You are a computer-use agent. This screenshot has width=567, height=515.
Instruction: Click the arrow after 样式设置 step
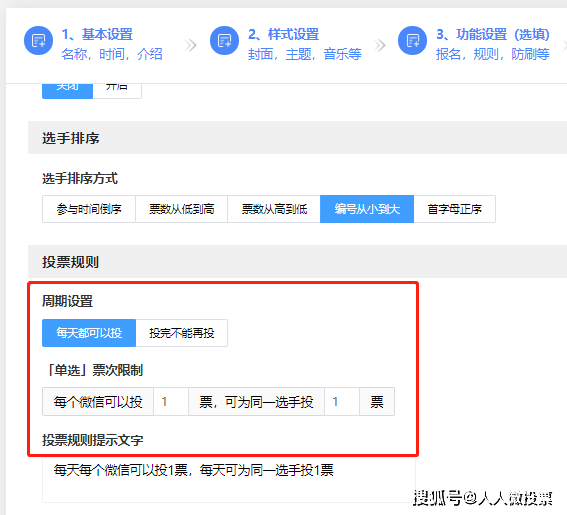pyautogui.click(x=379, y=45)
